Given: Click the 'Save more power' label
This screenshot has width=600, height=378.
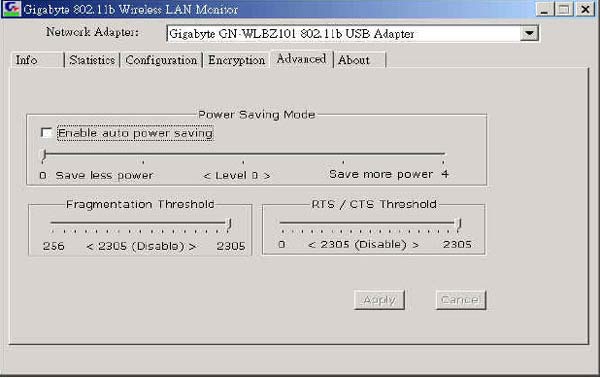Looking at the screenshot, I should click(381, 174).
